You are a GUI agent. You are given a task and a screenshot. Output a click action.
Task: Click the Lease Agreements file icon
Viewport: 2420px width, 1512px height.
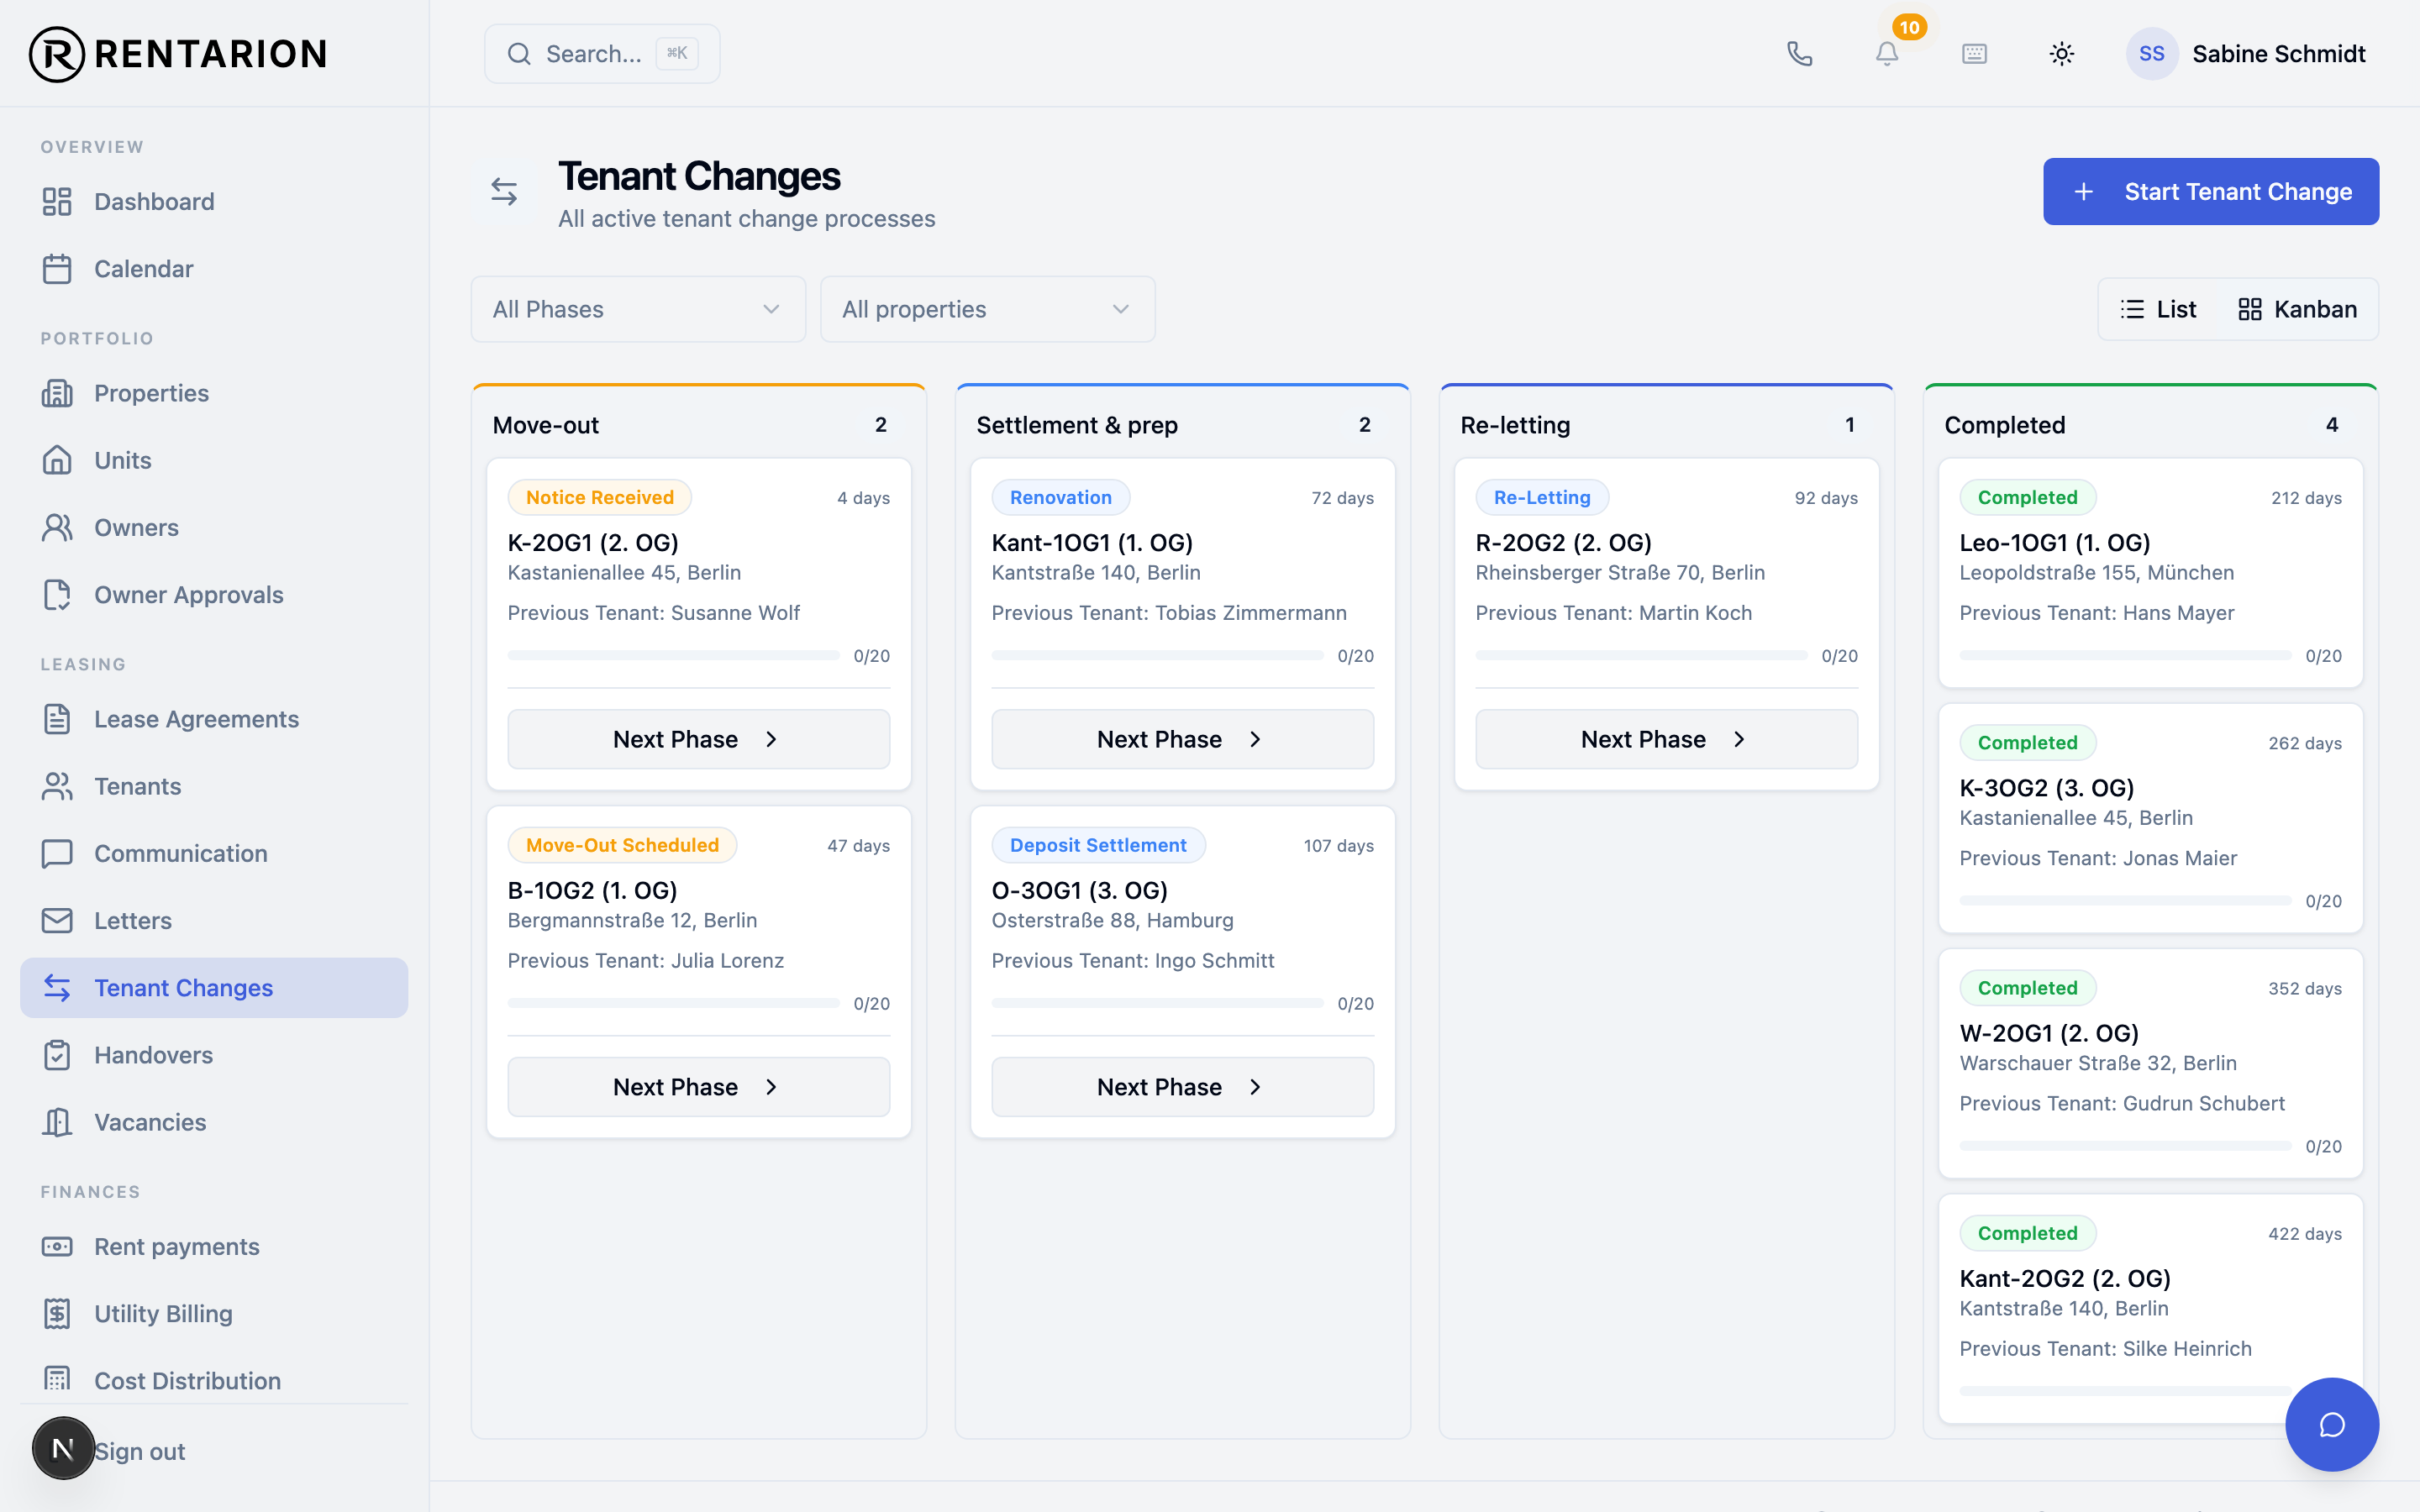click(57, 719)
